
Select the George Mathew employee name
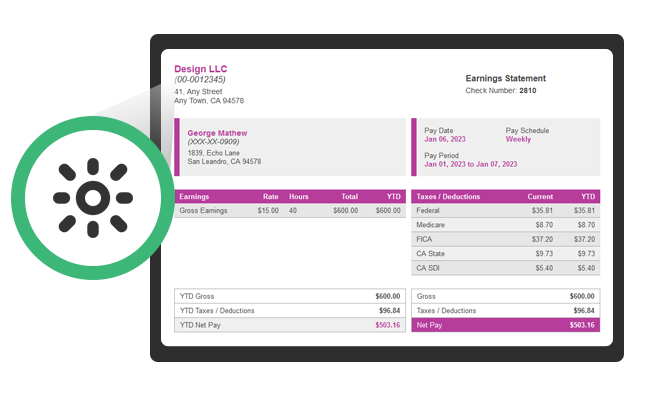pyautogui.click(x=217, y=133)
